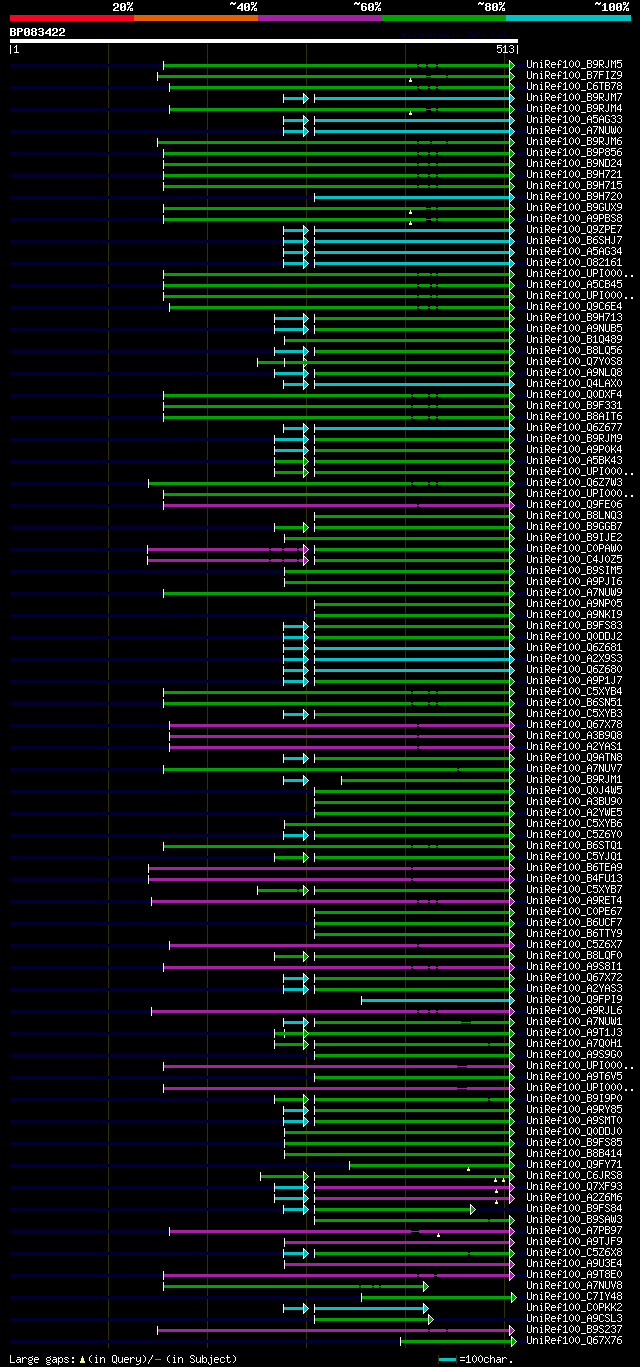The width and height of the screenshot is (640, 1367).
Task: Click the UniRef100_A9PBS8 label
Action: point(575,218)
